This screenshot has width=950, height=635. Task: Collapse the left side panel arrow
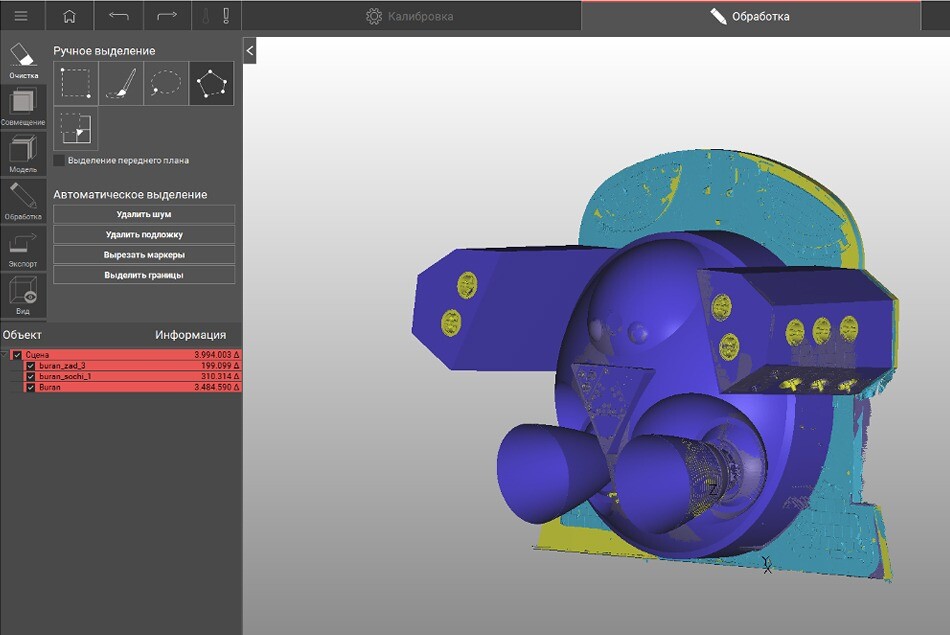tap(249, 49)
